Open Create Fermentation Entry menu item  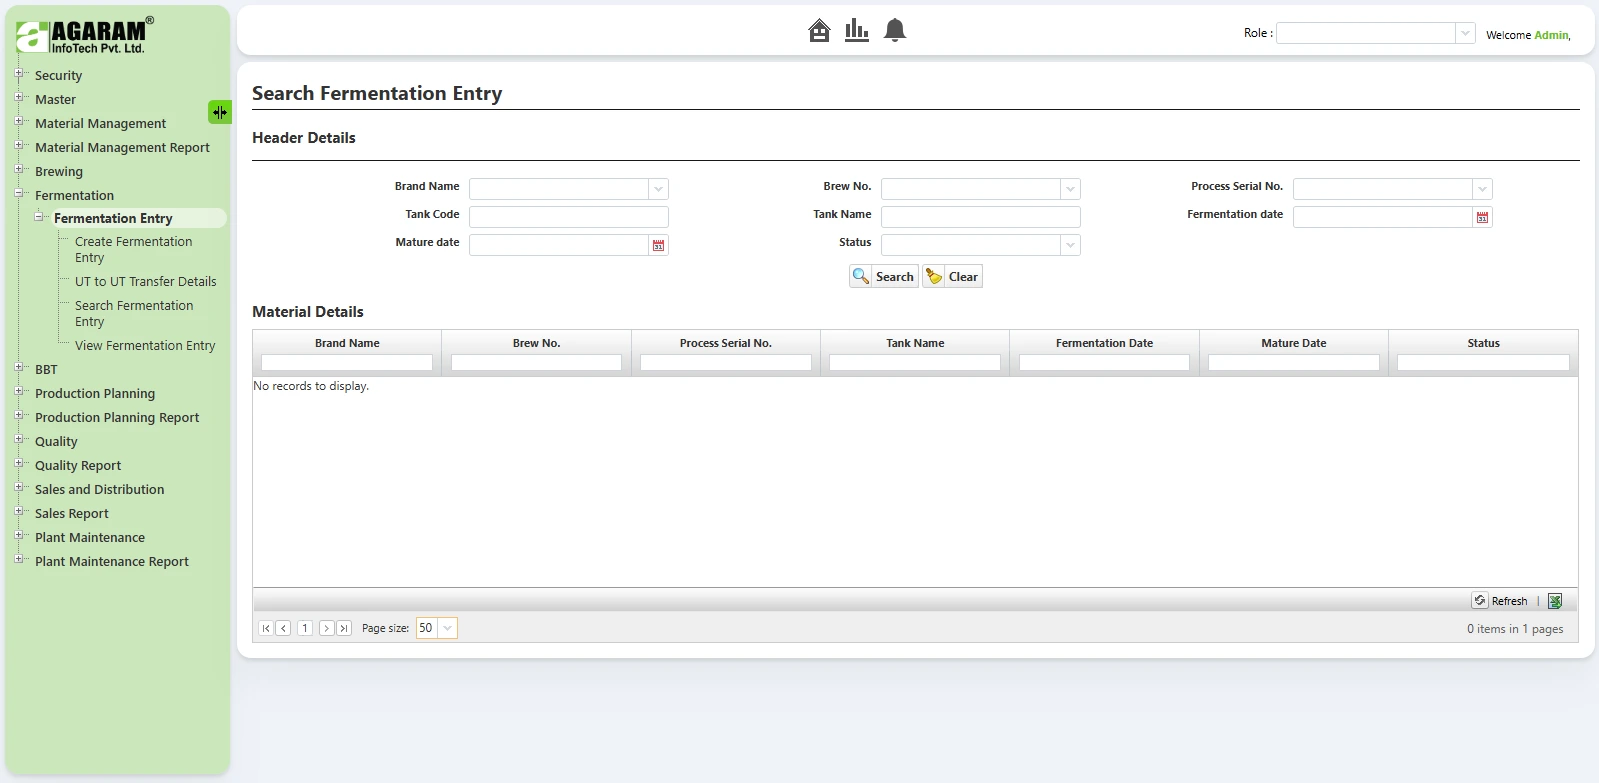click(x=133, y=249)
